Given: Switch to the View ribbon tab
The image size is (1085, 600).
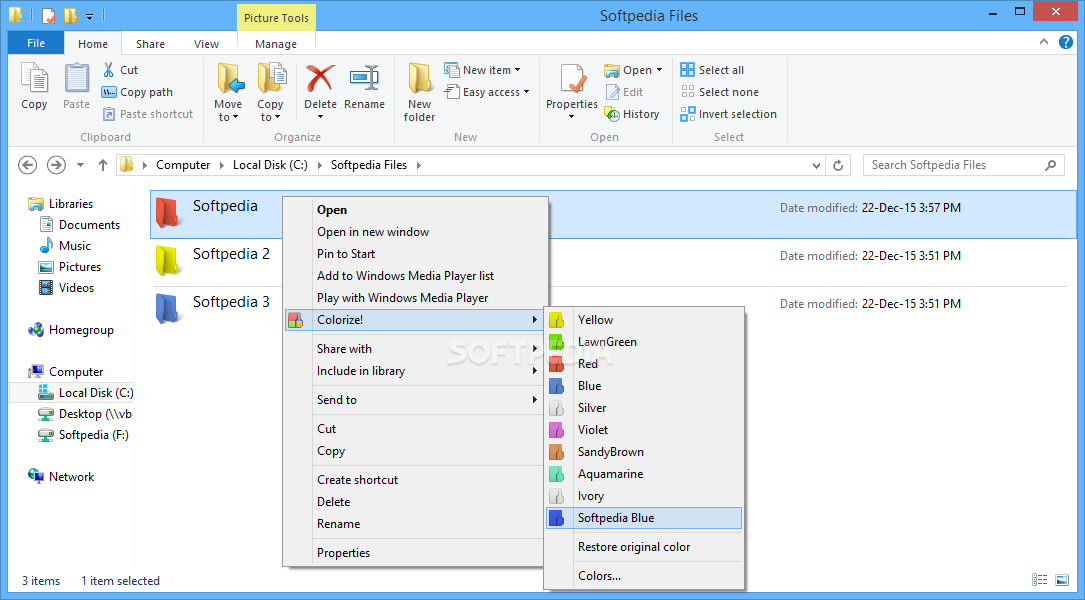Looking at the screenshot, I should [206, 44].
